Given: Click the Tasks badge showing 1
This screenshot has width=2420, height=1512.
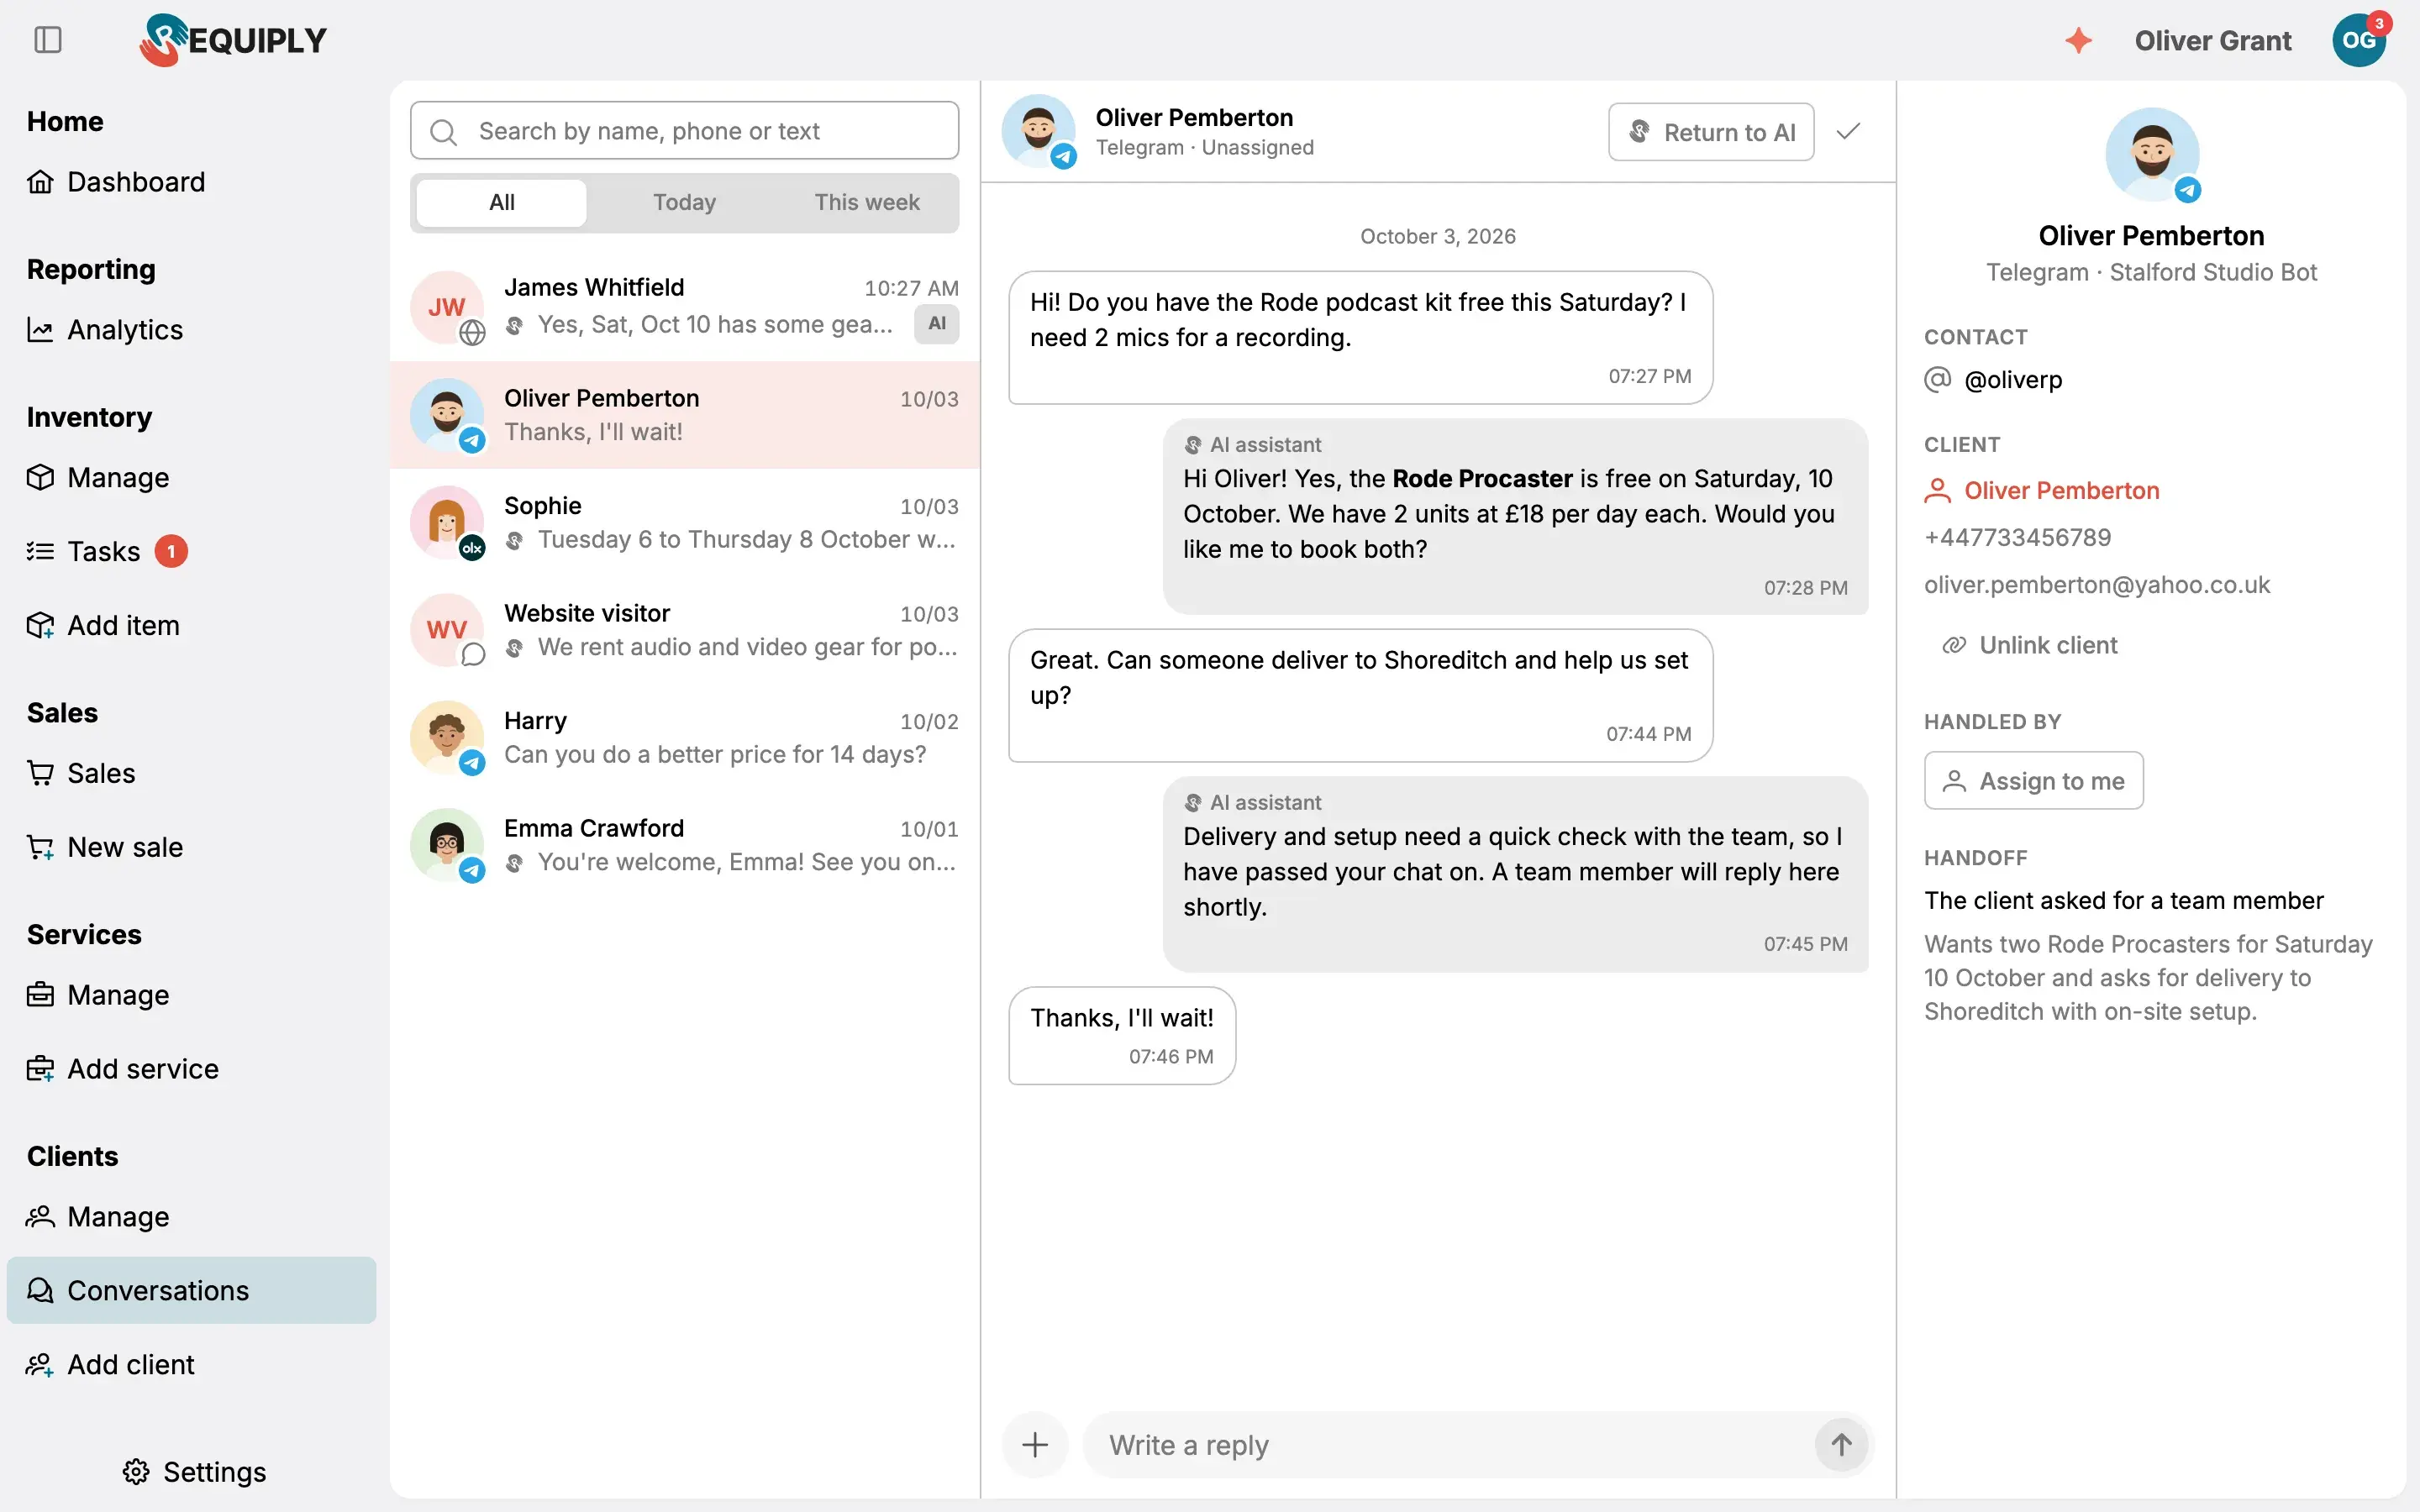Looking at the screenshot, I should 171,551.
